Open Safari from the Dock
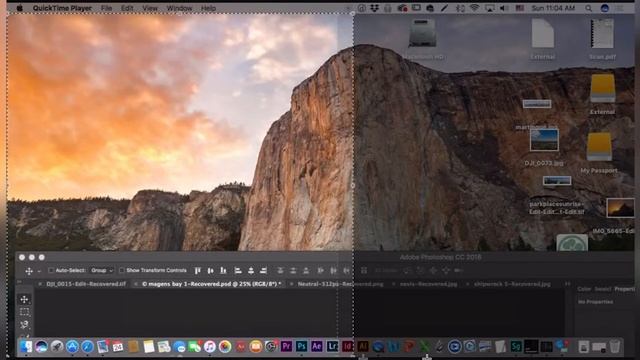The image size is (640, 360). point(87,347)
